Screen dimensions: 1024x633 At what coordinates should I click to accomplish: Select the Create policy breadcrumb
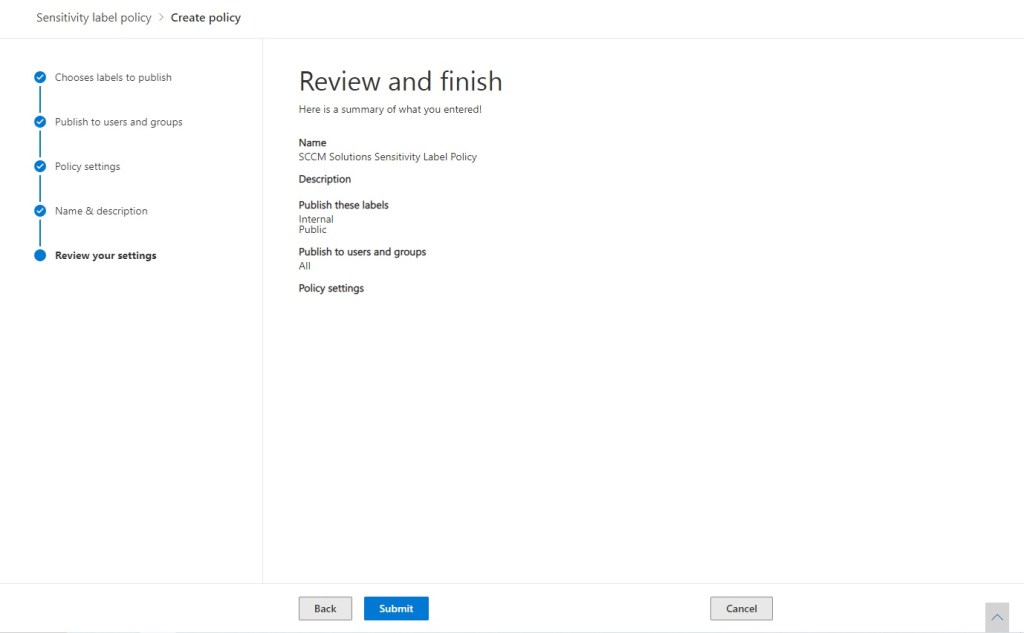point(205,17)
